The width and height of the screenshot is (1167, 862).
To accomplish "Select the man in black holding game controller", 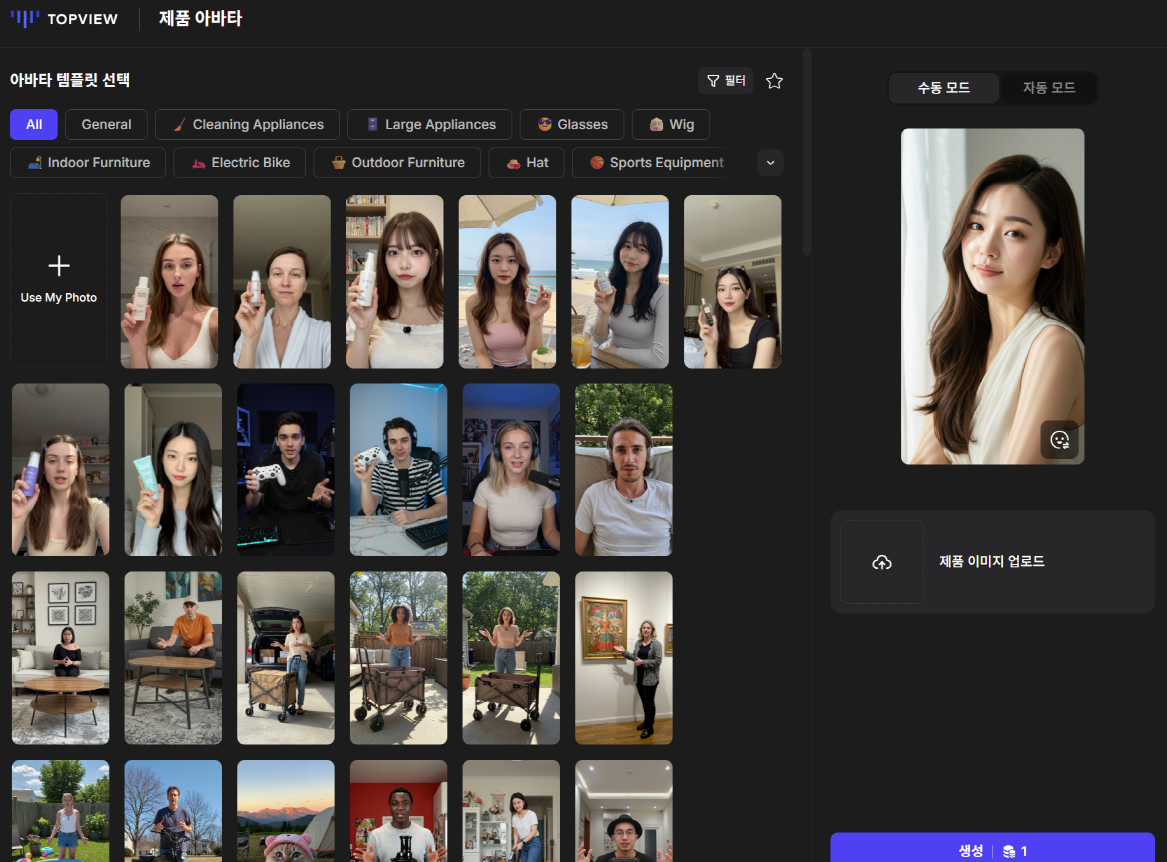I will click(286, 470).
